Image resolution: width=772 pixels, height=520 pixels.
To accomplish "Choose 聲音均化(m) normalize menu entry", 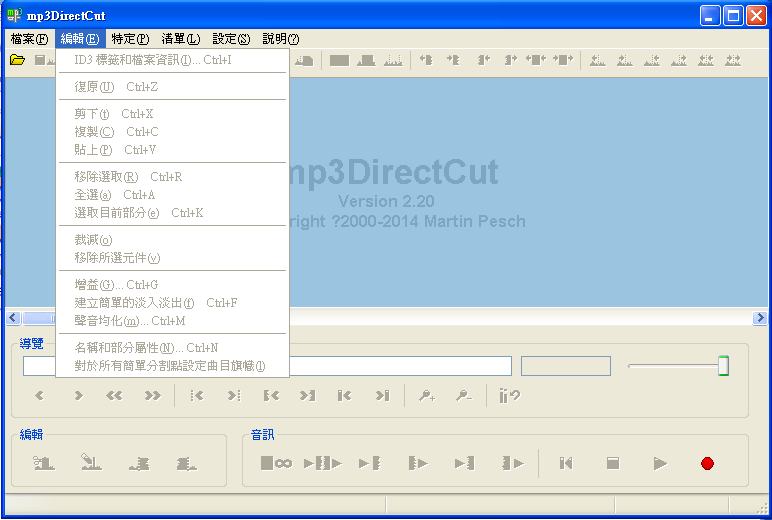I will pos(172,321).
